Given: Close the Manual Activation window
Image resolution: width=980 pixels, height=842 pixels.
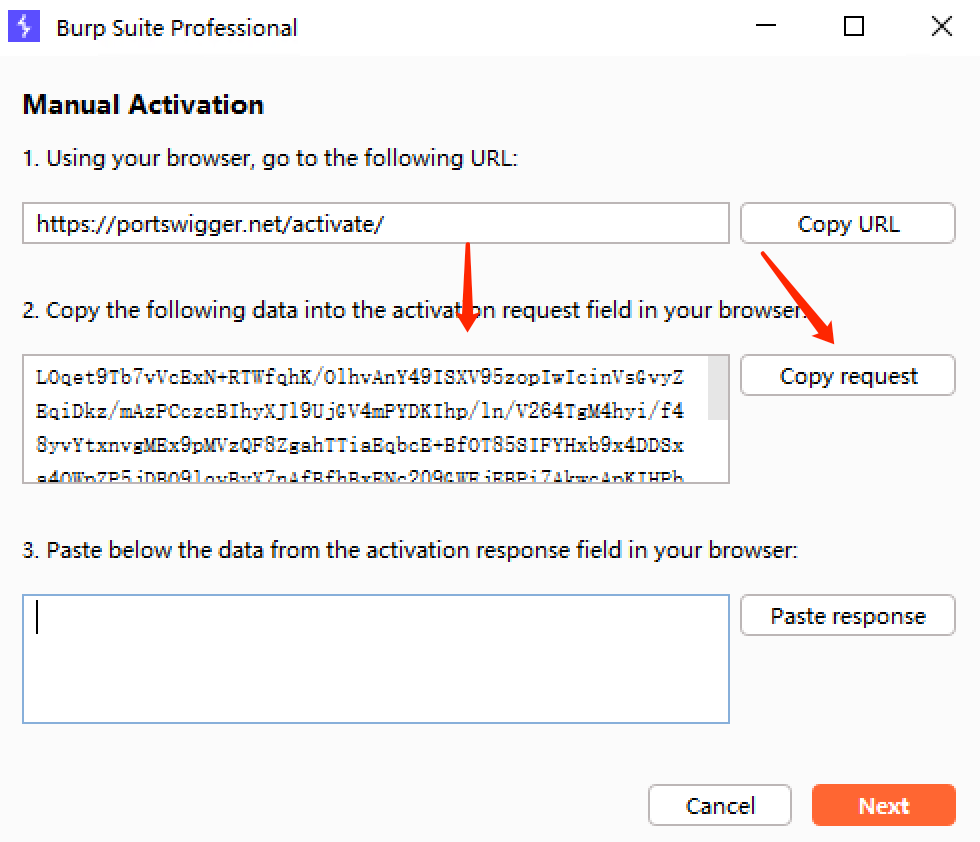Looking at the screenshot, I should (941, 27).
